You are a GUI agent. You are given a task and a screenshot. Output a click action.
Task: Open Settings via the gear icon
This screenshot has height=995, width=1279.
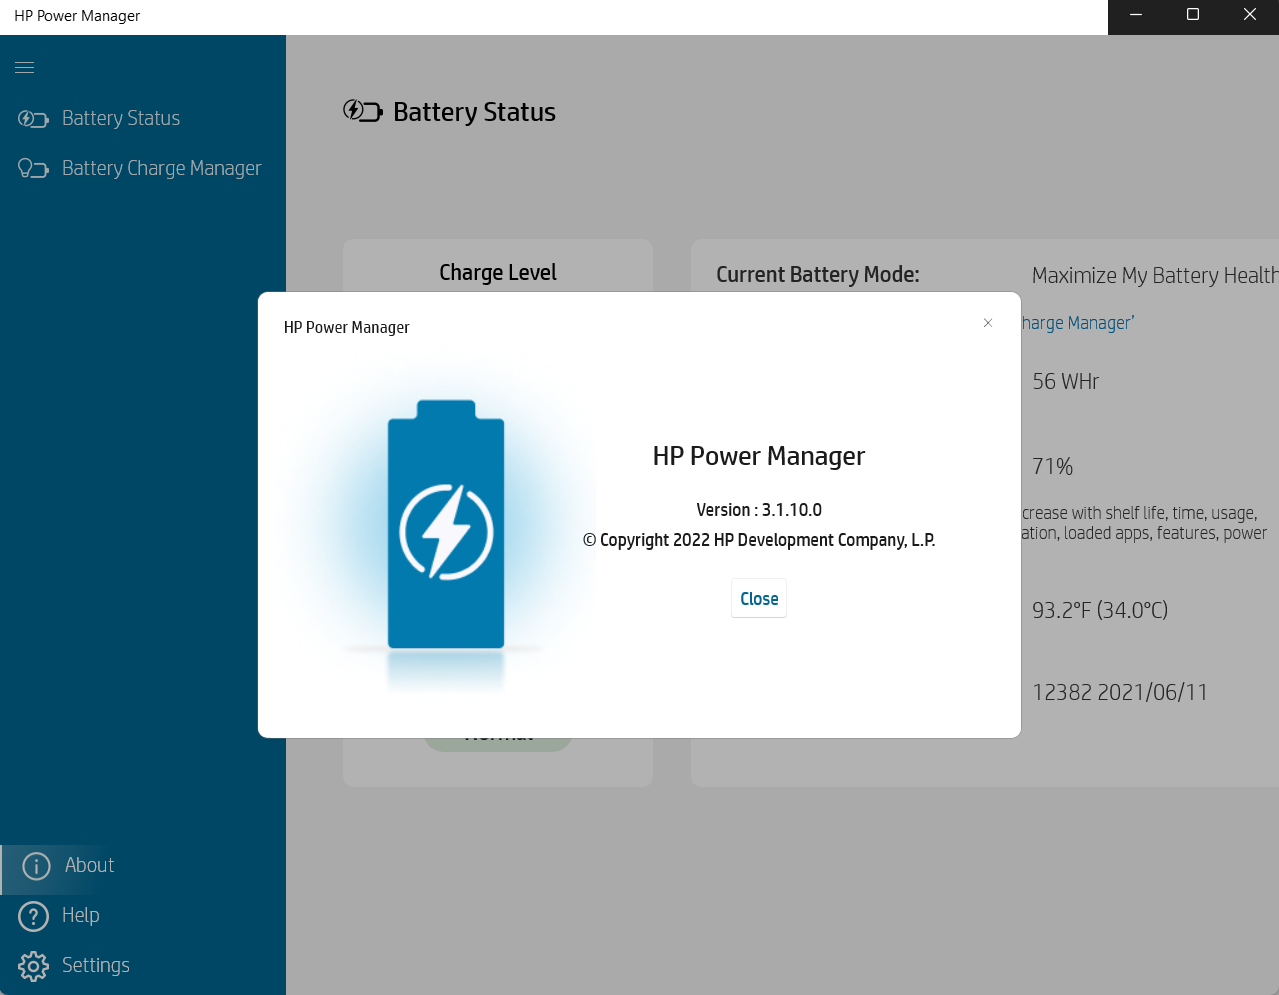click(32, 966)
